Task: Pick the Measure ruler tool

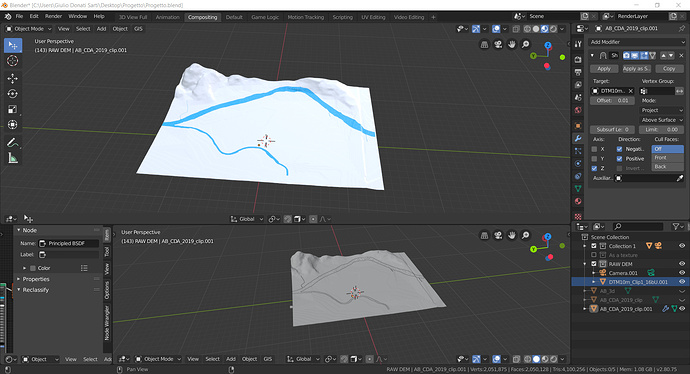Action: point(13,158)
